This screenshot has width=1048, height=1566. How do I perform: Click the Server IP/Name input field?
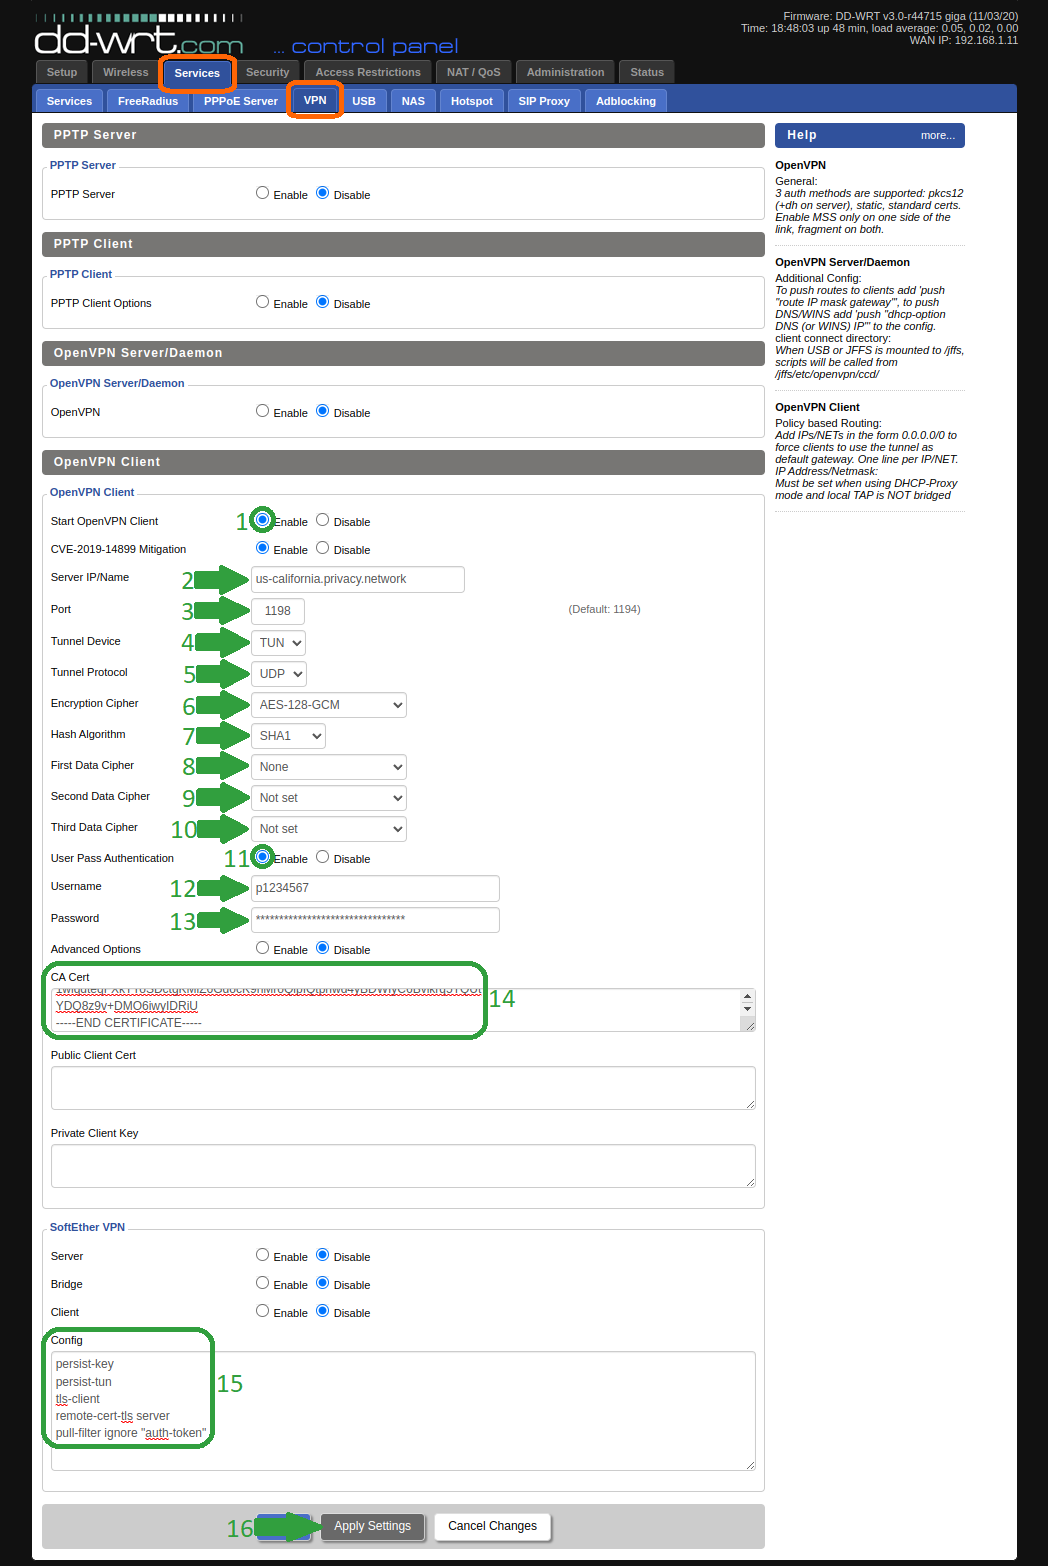point(357,579)
